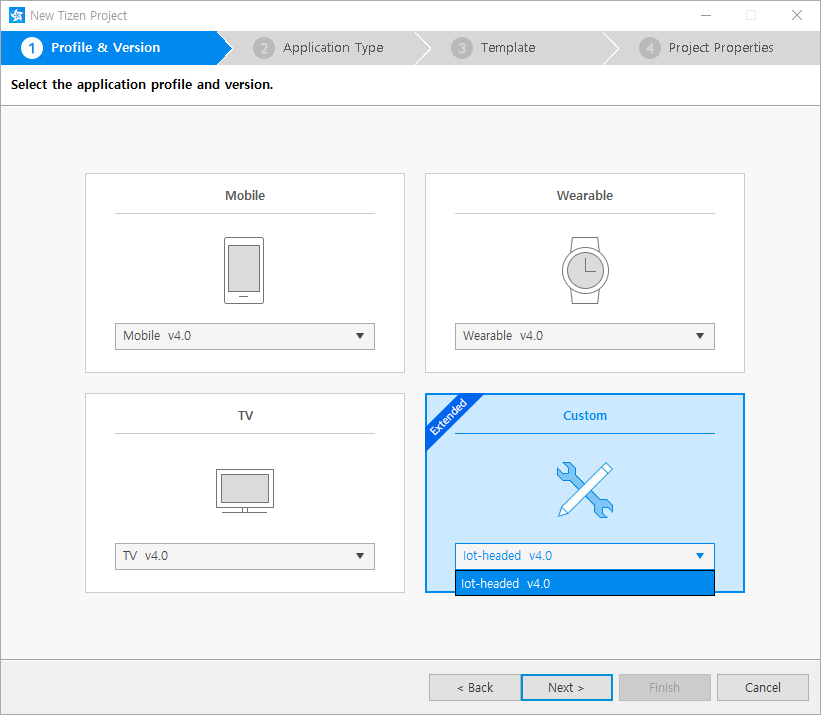Viewport: 821px width, 715px height.
Task: Open the Wearable v4.0 version dropdown
Action: tap(584, 336)
